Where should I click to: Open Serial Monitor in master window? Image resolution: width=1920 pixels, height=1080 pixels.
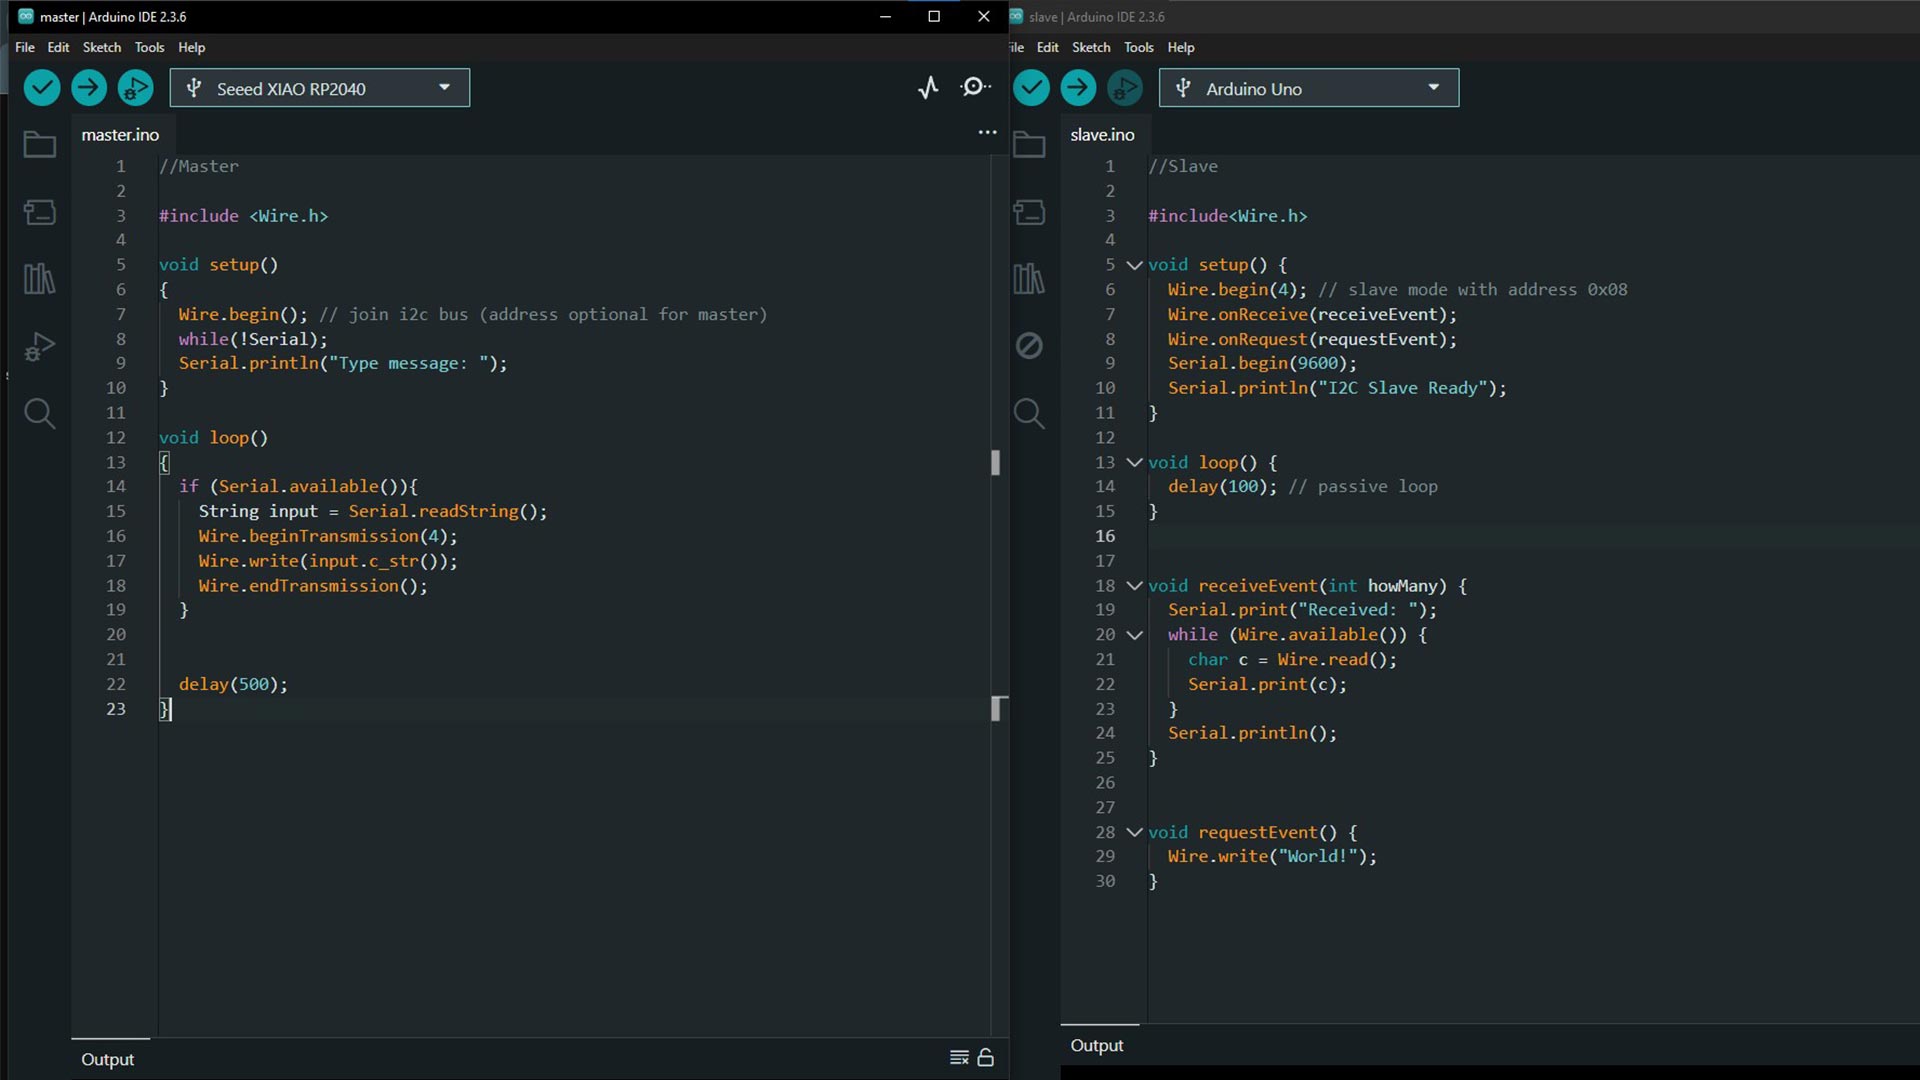pyautogui.click(x=975, y=88)
